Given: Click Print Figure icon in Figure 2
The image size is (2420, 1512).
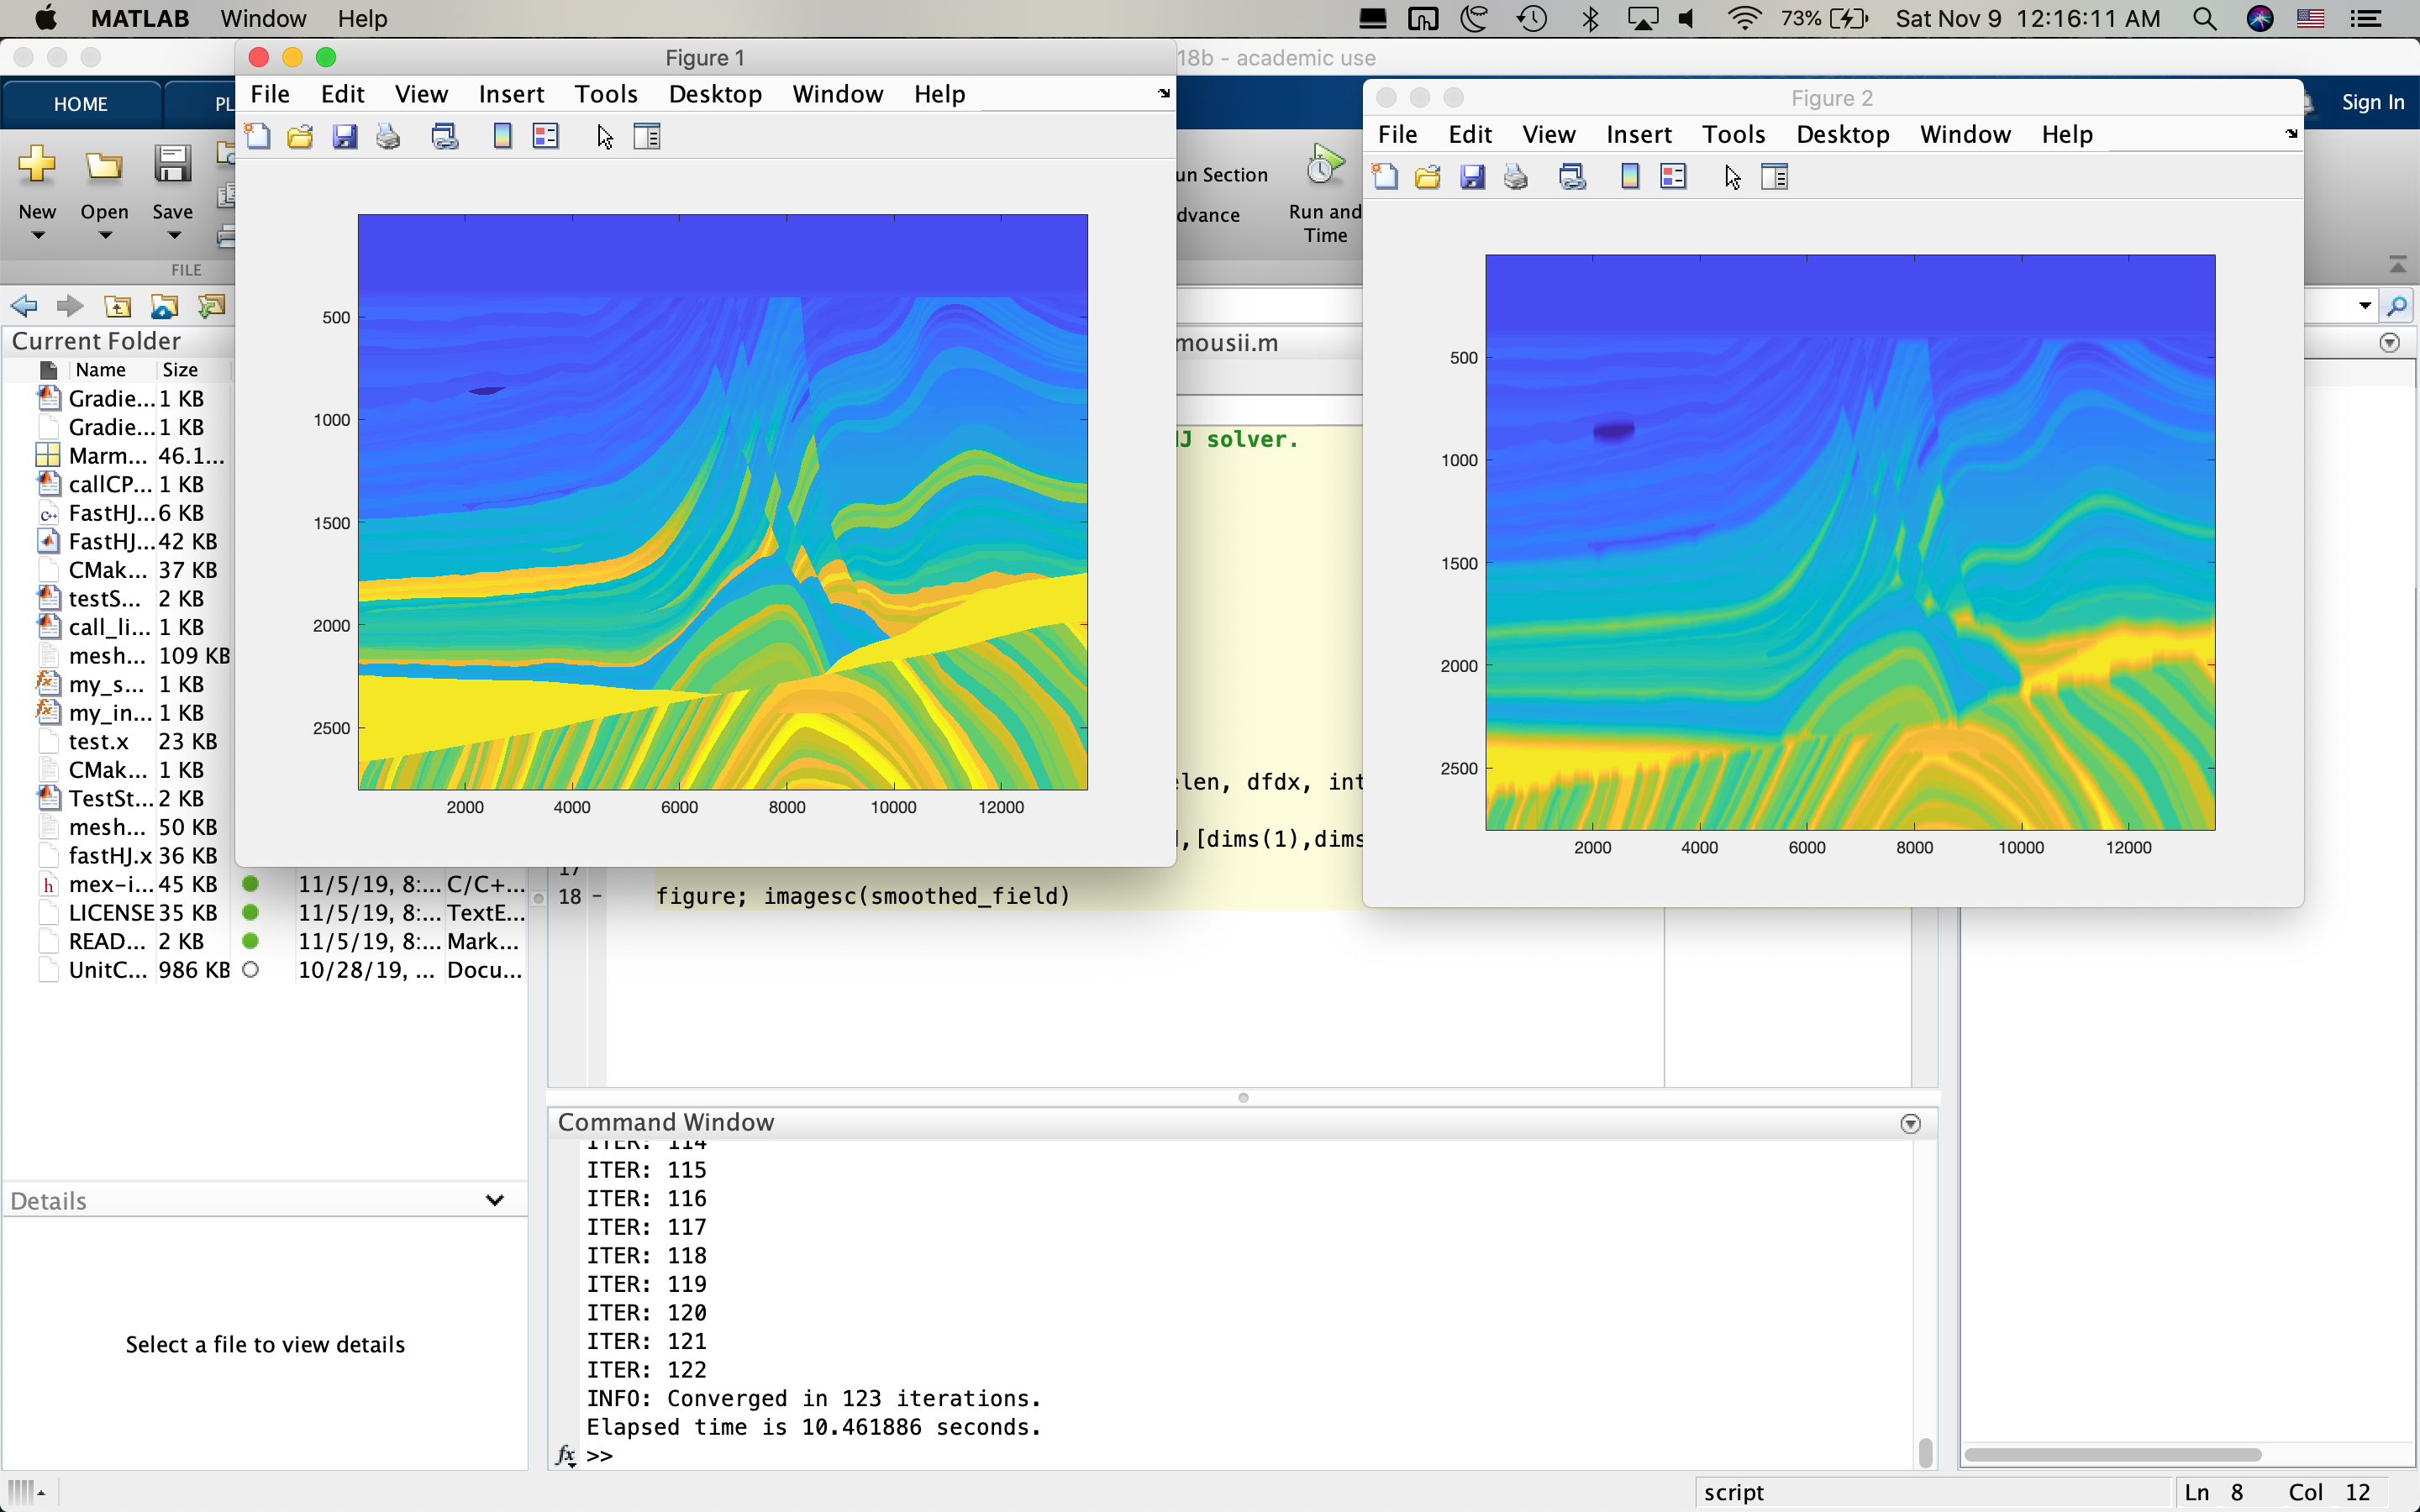Looking at the screenshot, I should 1515,178.
